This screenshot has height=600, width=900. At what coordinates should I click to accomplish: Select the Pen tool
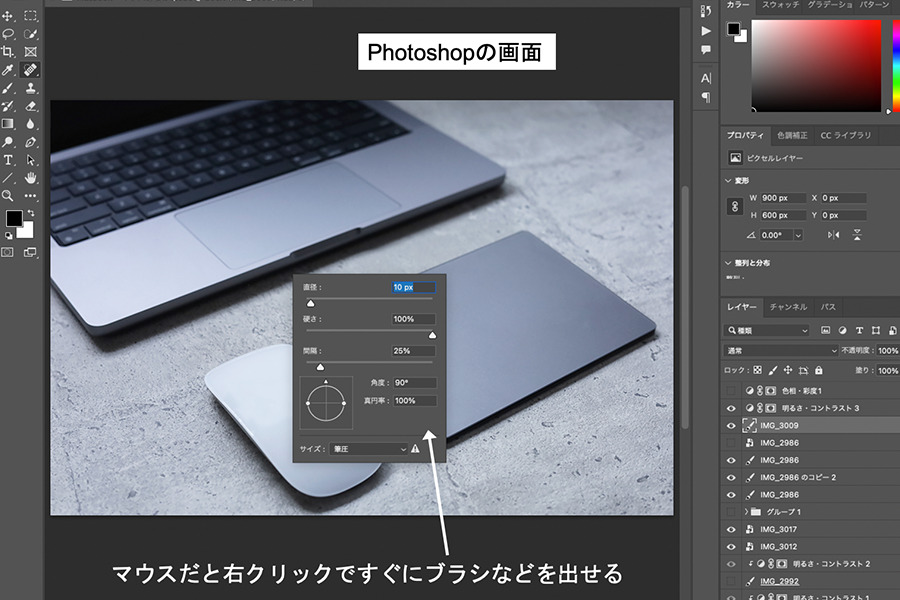click(30, 142)
